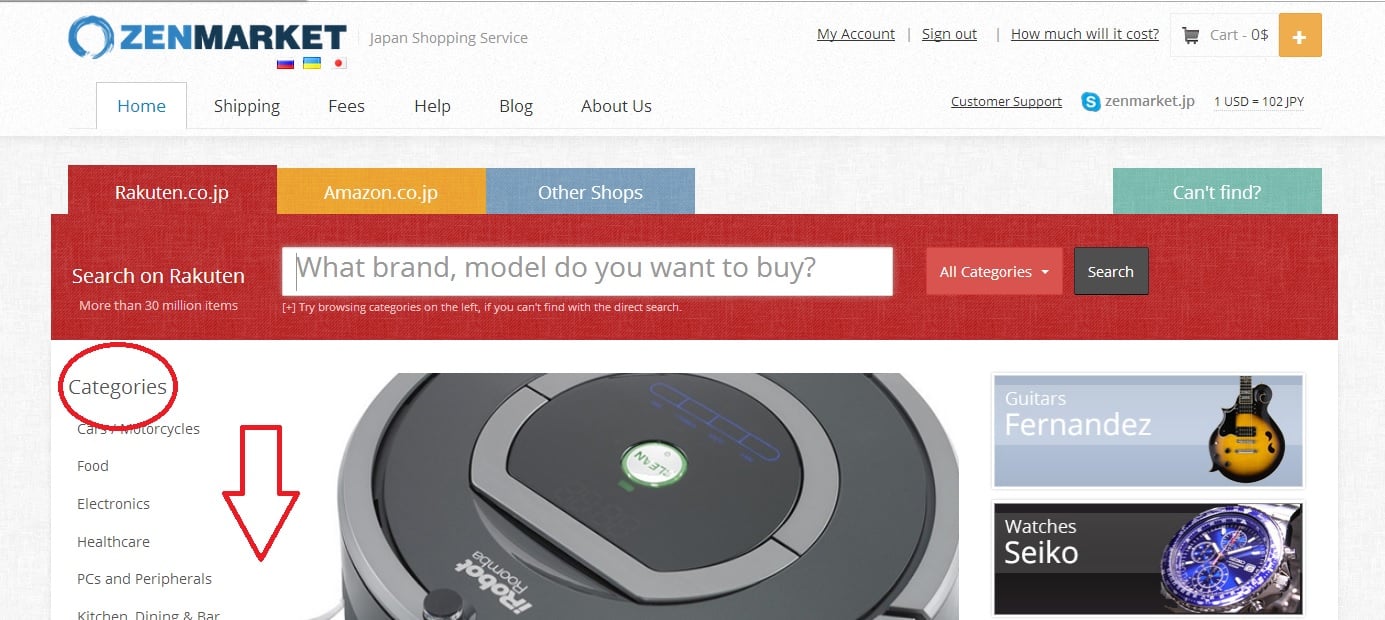Click the browse categories hint text
Image resolution: width=1385 pixels, height=620 pixels.
click(482, 307)
